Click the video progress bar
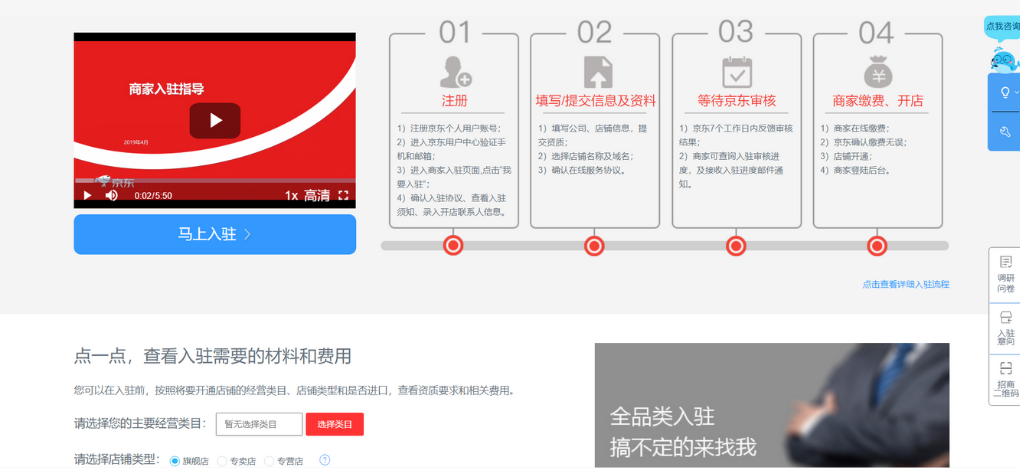 (x=214, y=181)
